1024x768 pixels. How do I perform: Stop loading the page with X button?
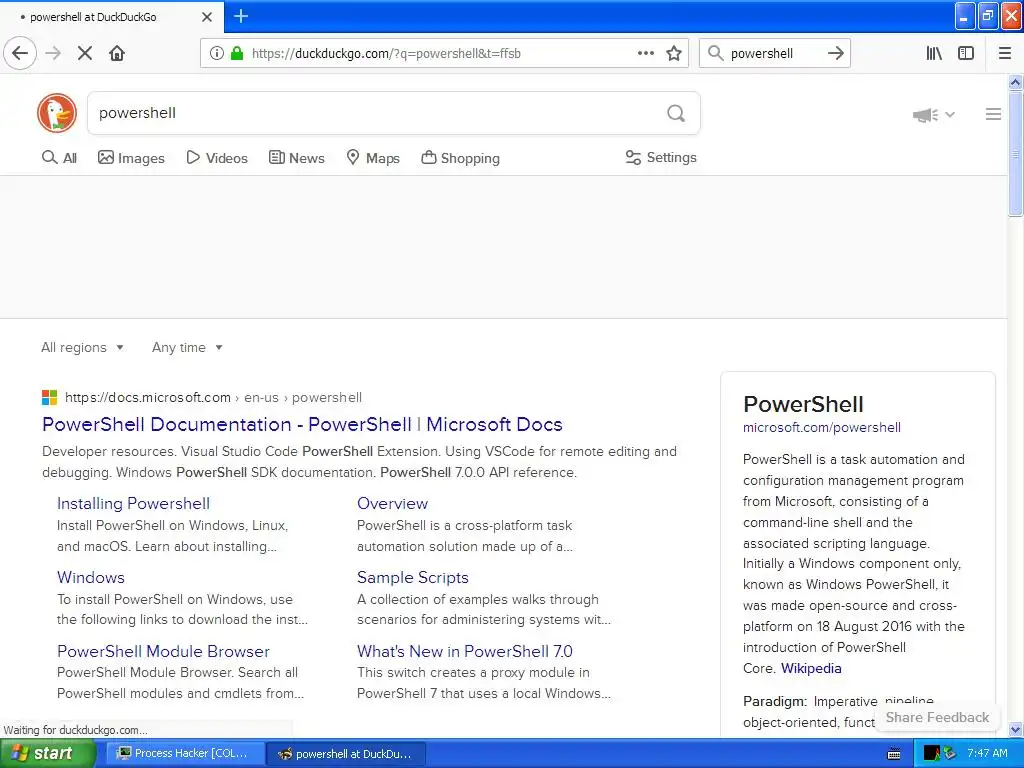click(85, 54)
